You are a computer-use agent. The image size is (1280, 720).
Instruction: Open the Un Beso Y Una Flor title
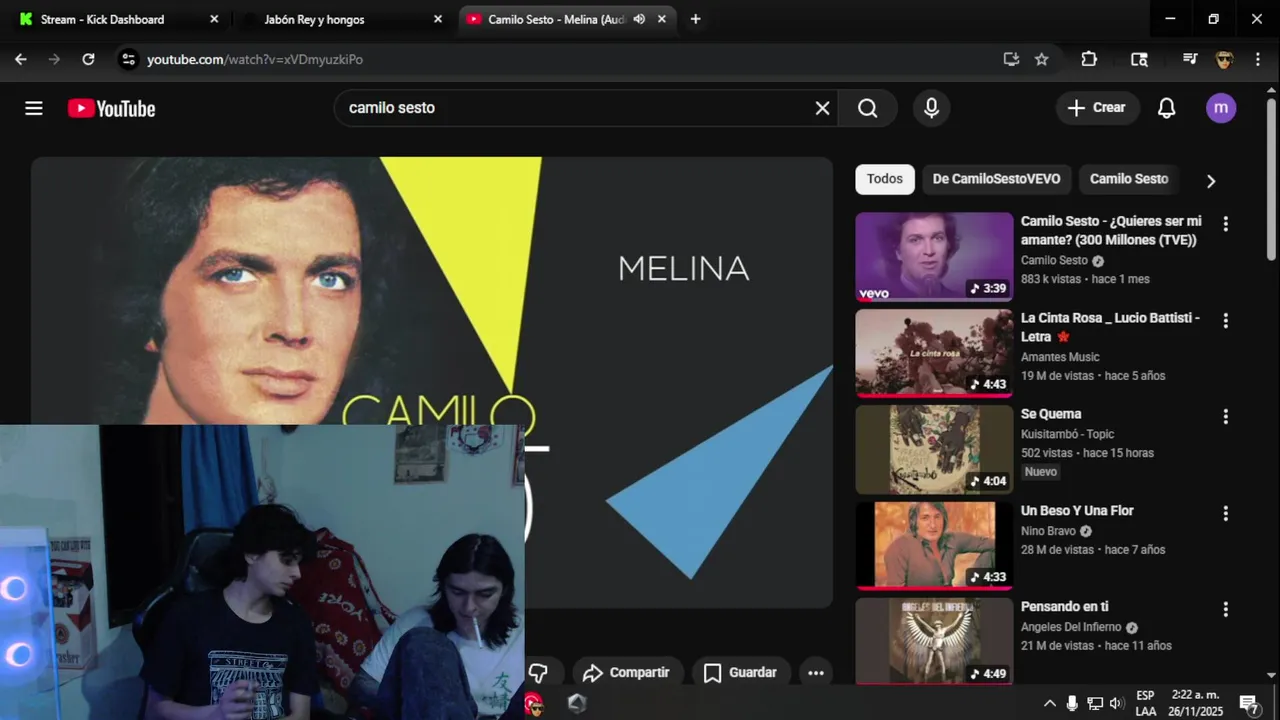1077,511
